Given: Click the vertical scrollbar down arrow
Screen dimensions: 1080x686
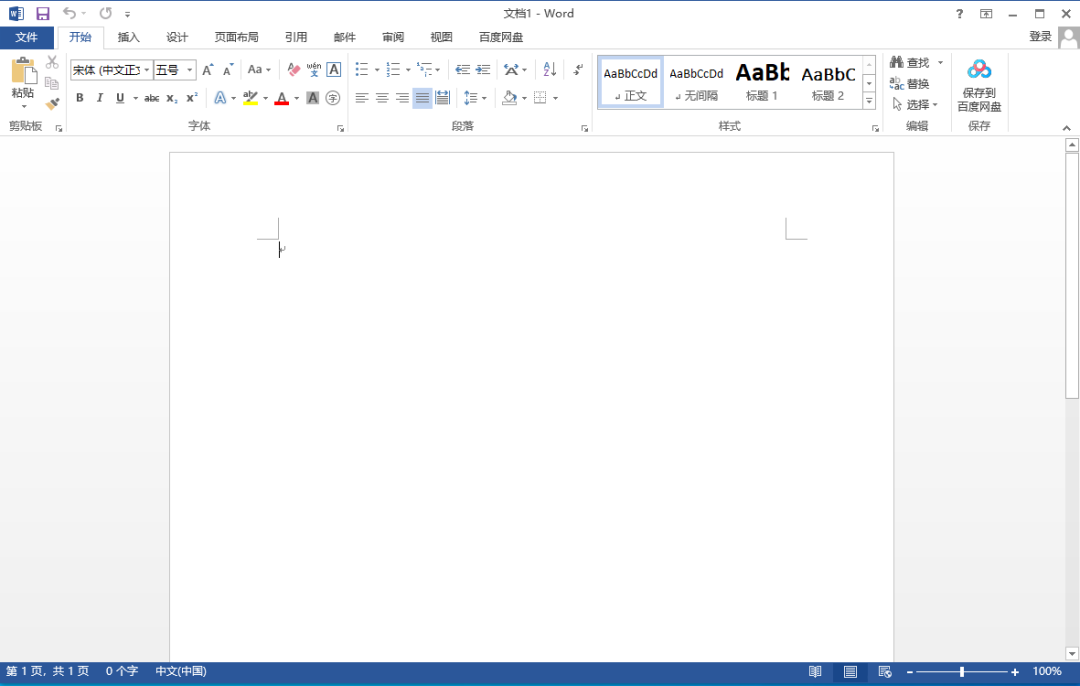Looking at the screenshot, I should (x=1071, y=653).
